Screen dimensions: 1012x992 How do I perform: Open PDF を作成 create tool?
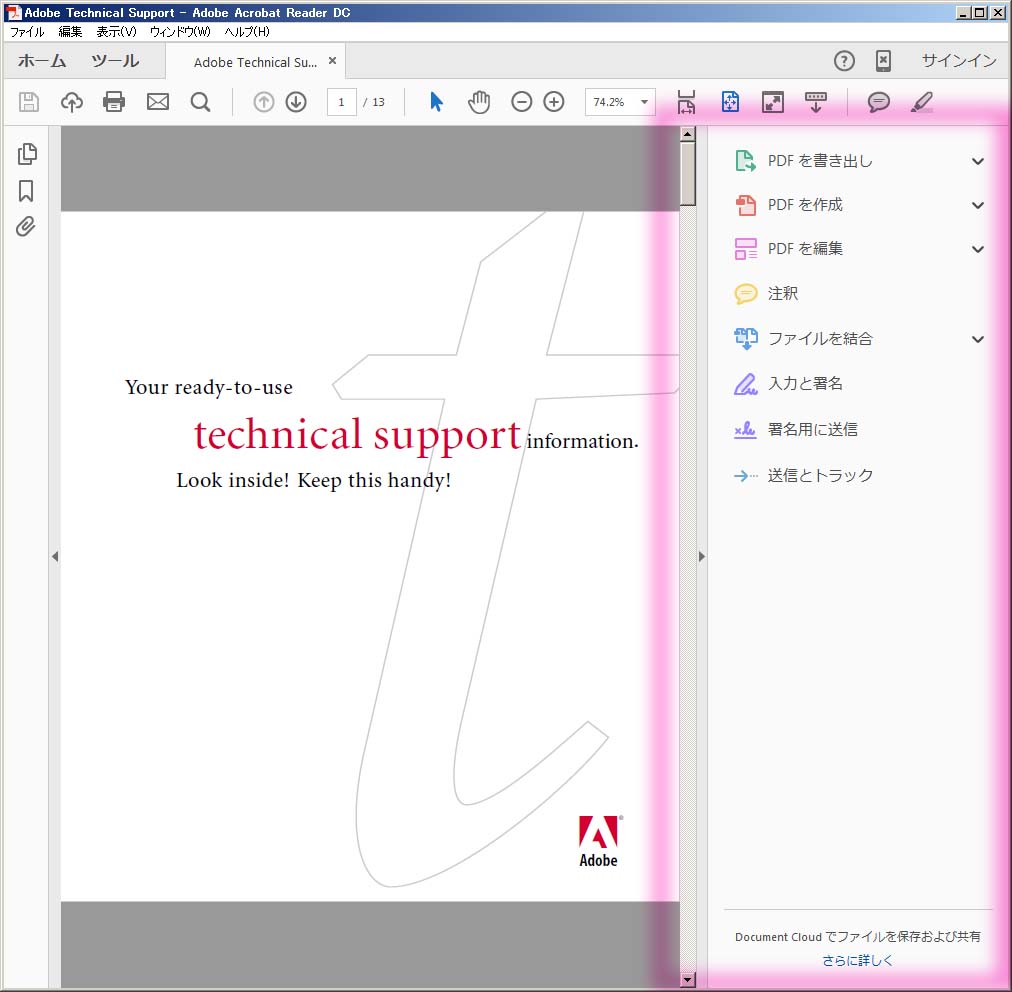click(789, 205)
